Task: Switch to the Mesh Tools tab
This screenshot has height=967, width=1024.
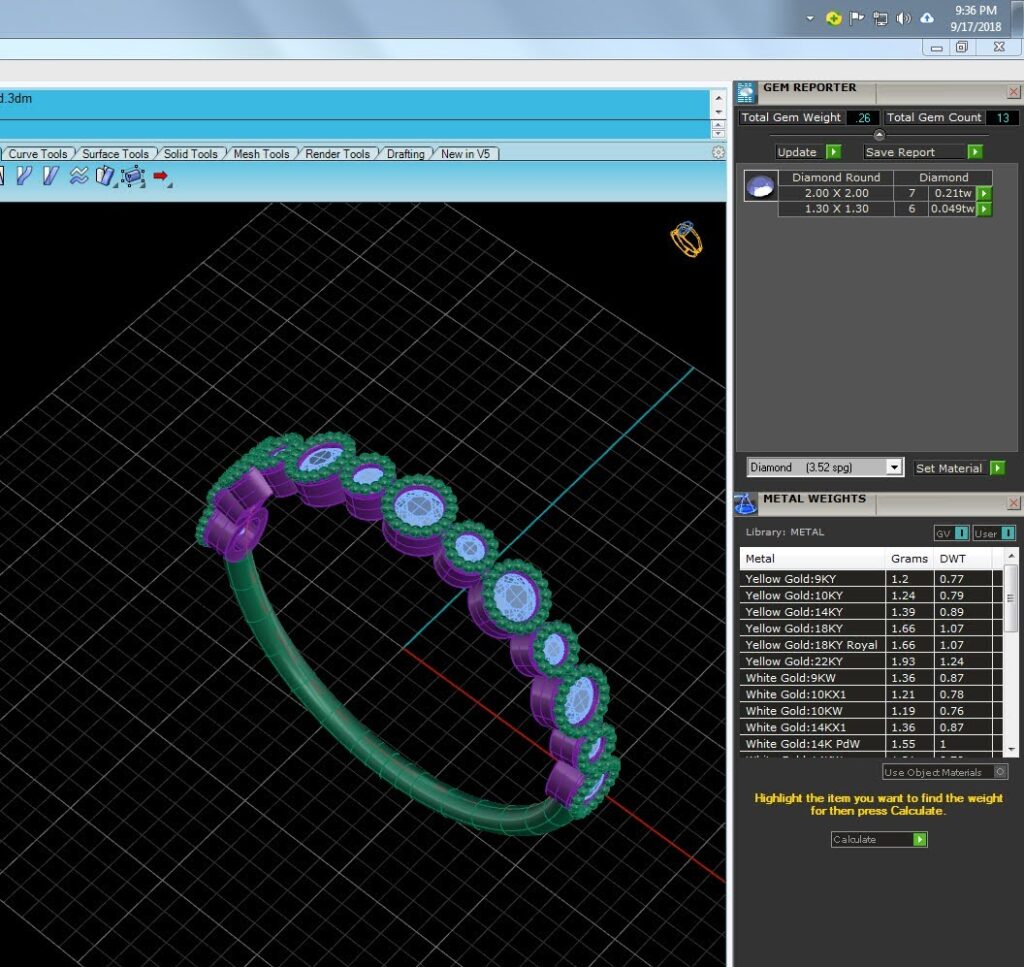Action: pos(261,153)
